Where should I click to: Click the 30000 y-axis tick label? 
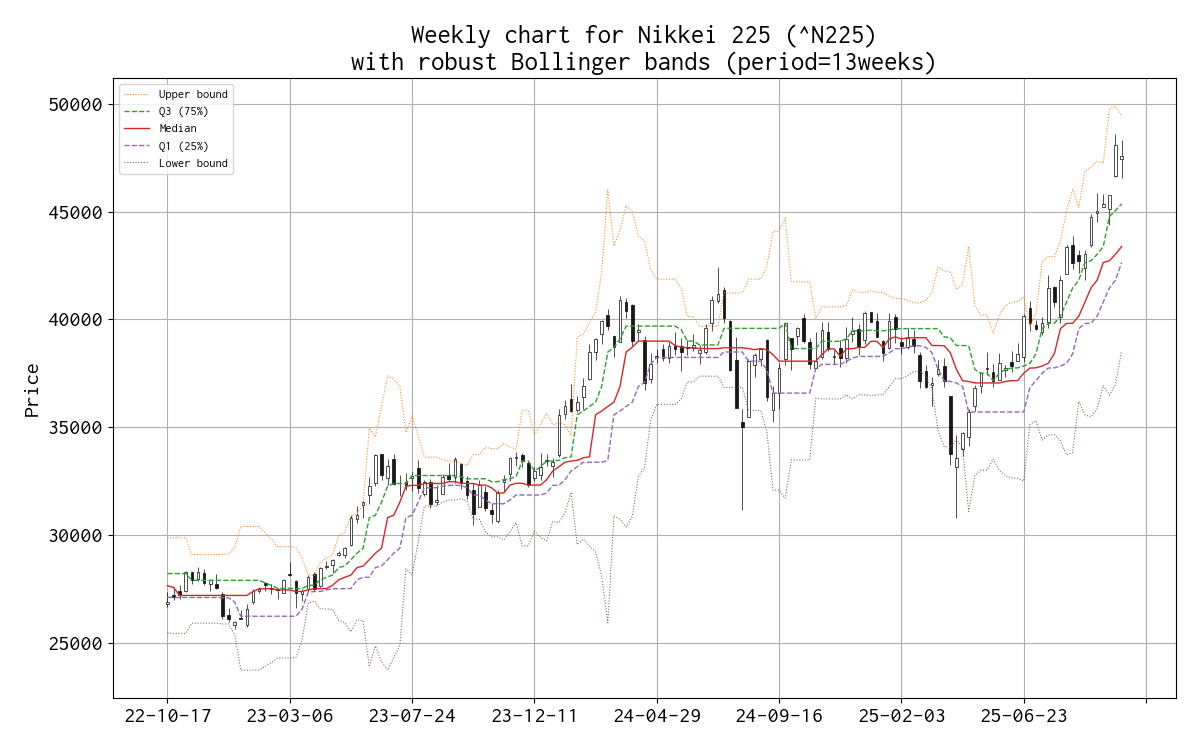(76, 536)
